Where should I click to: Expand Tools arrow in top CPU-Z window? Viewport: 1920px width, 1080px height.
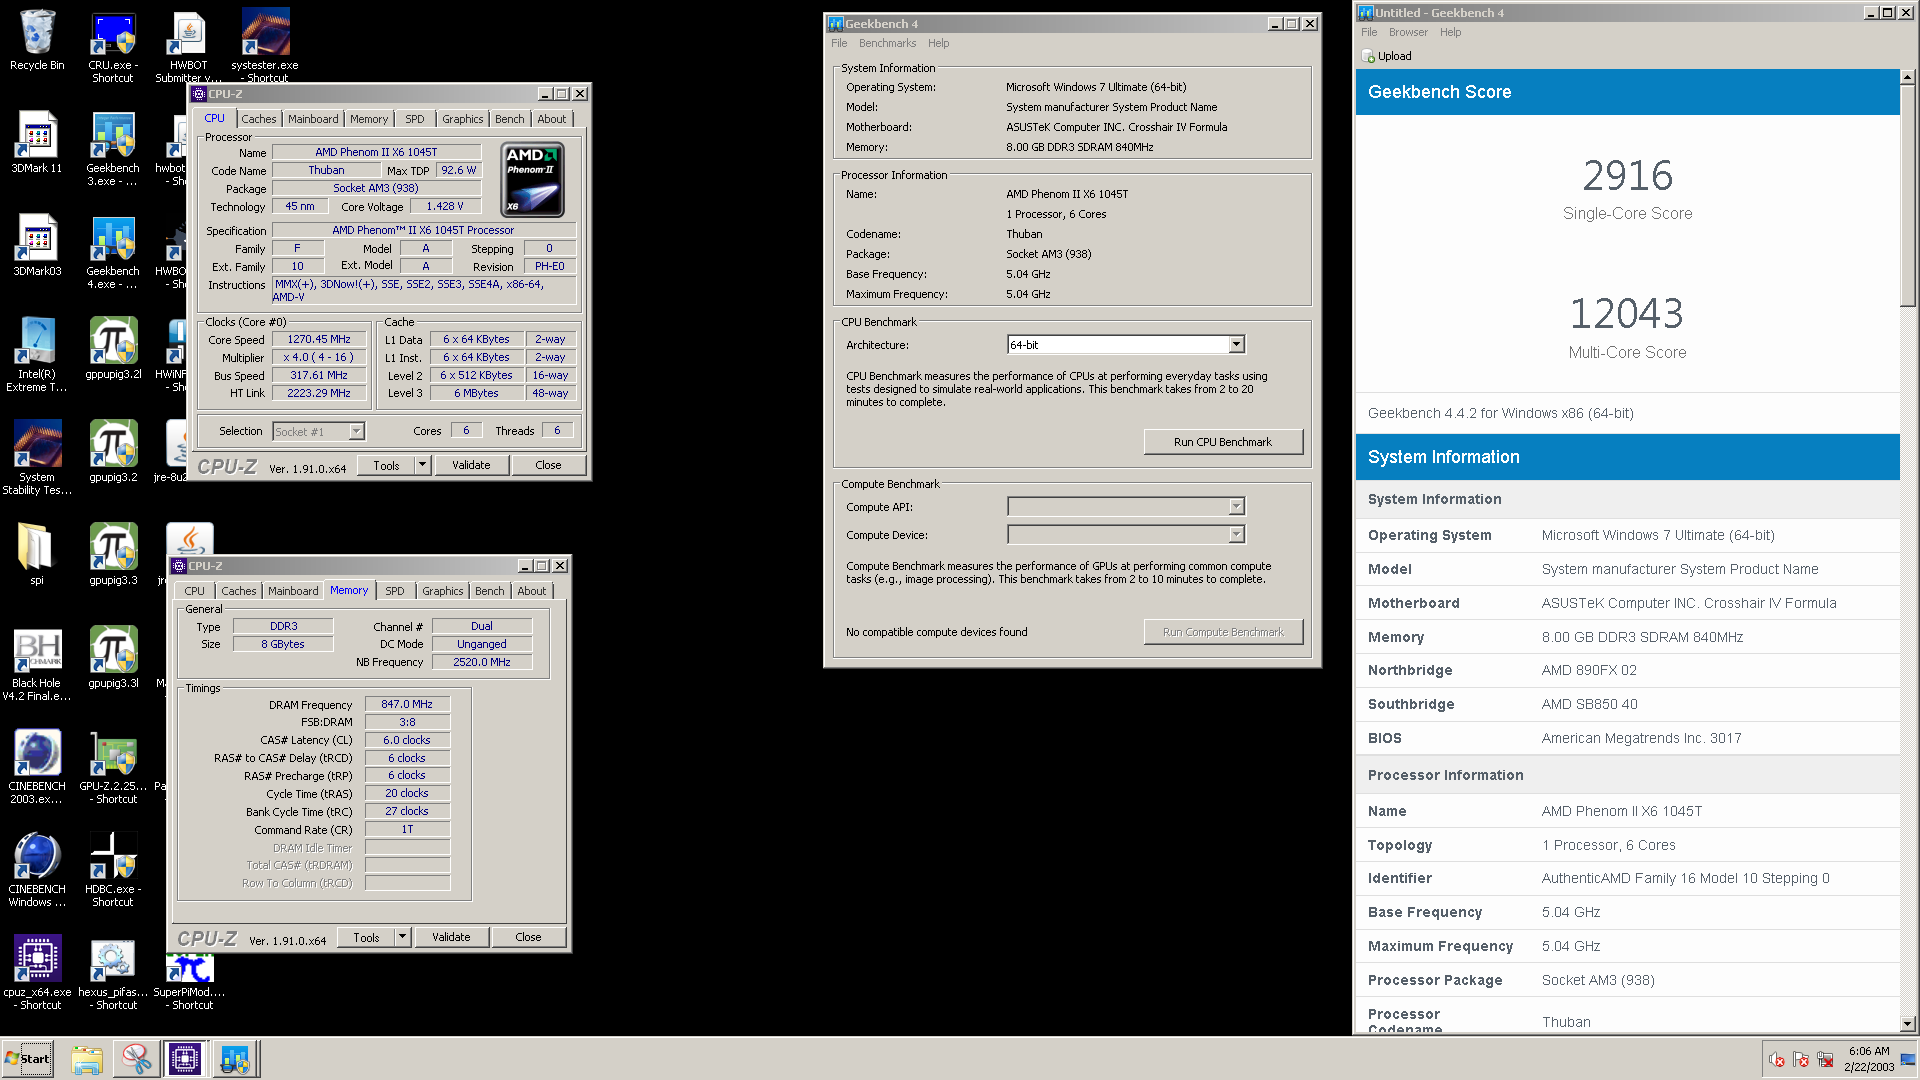[422, 465]
